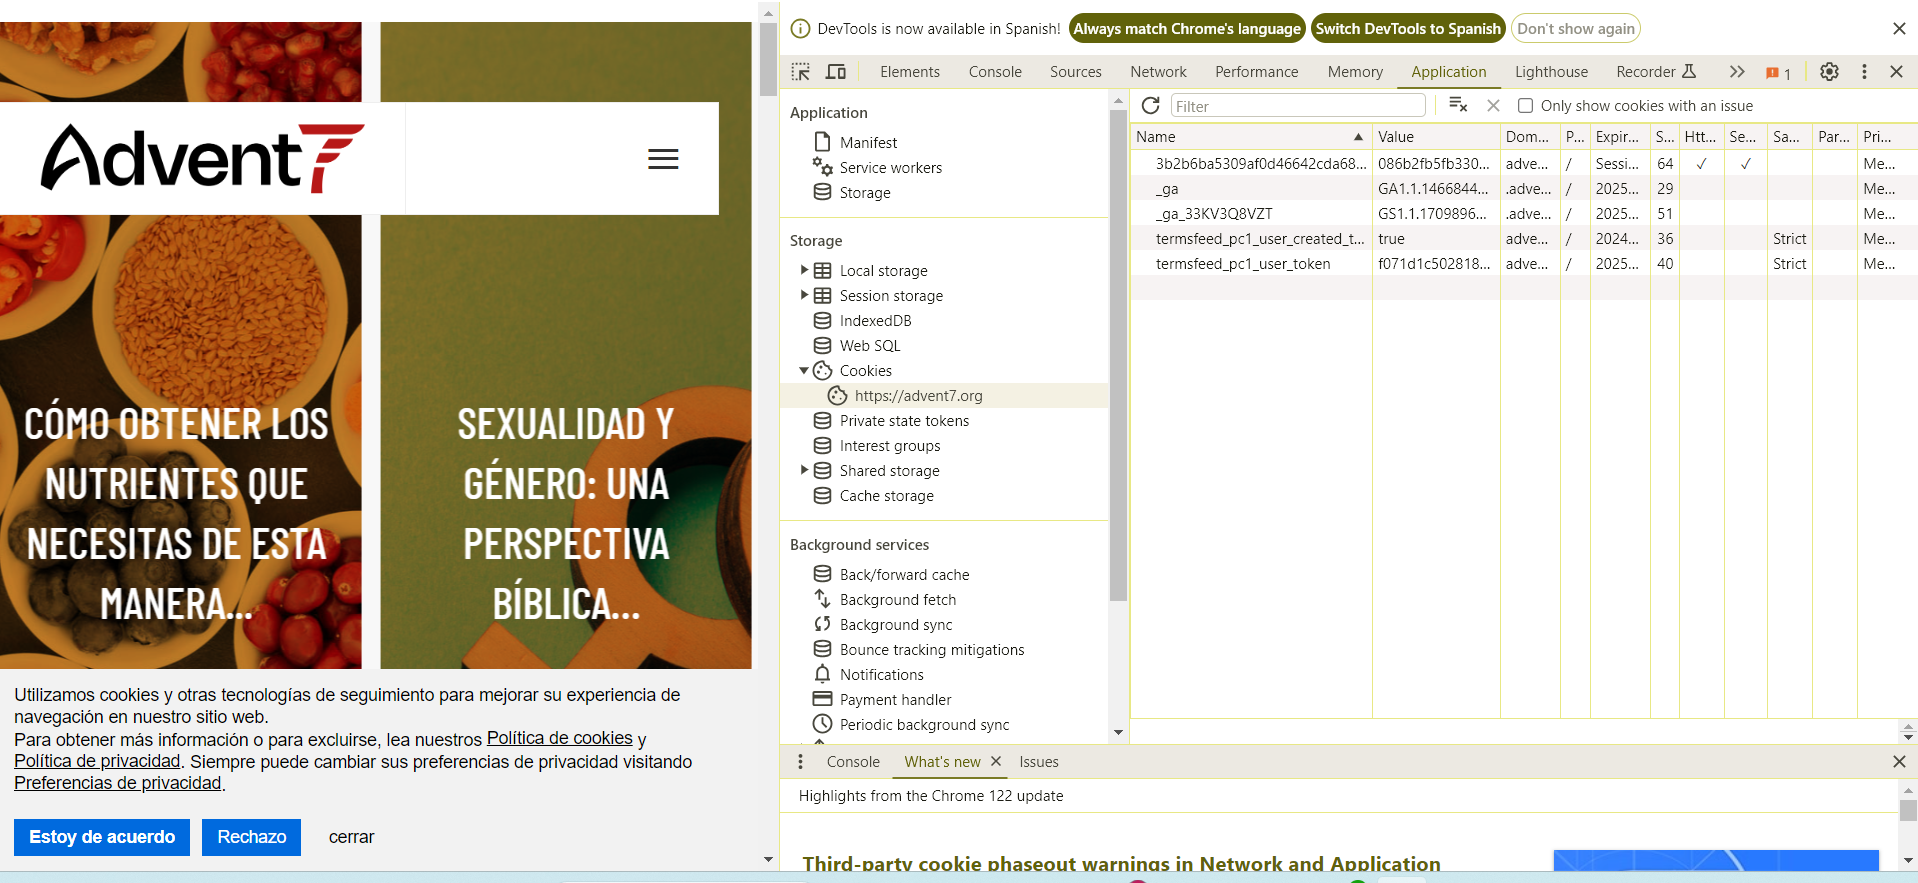
Task: Toggle the device toolbar icon
Action: coord(836,72)
